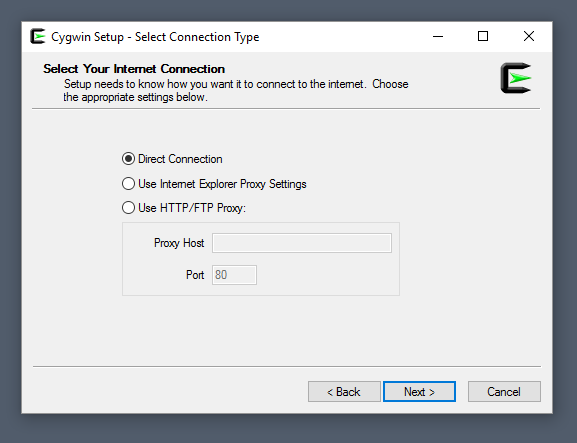Click the large Cygwin logo in header
Viewport: 577px width, 443px height.
516,78
